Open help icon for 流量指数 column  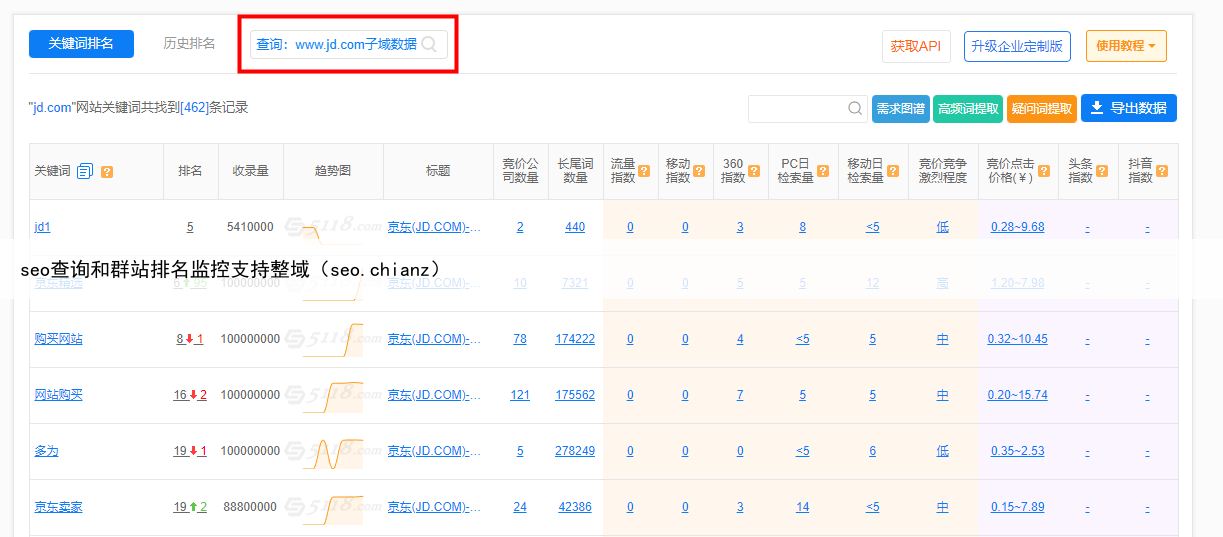pos(644,171)
